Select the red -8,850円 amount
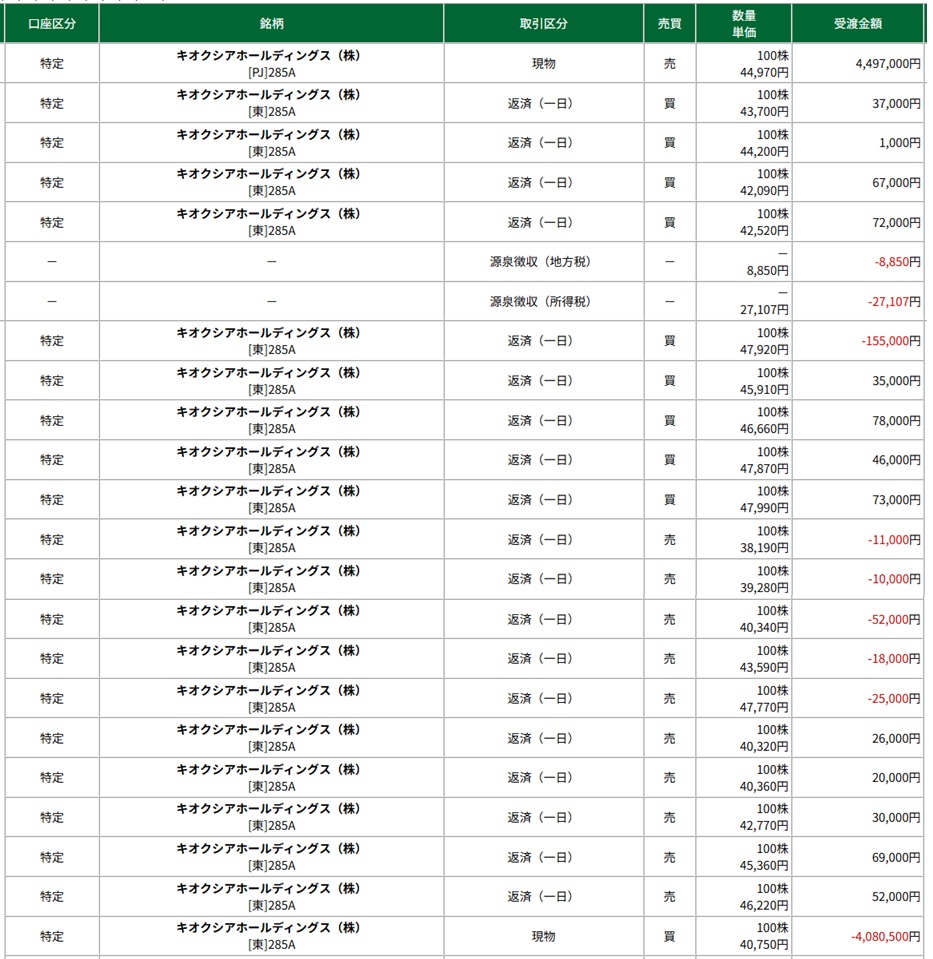The image size is (933, 959). [898, 262]
